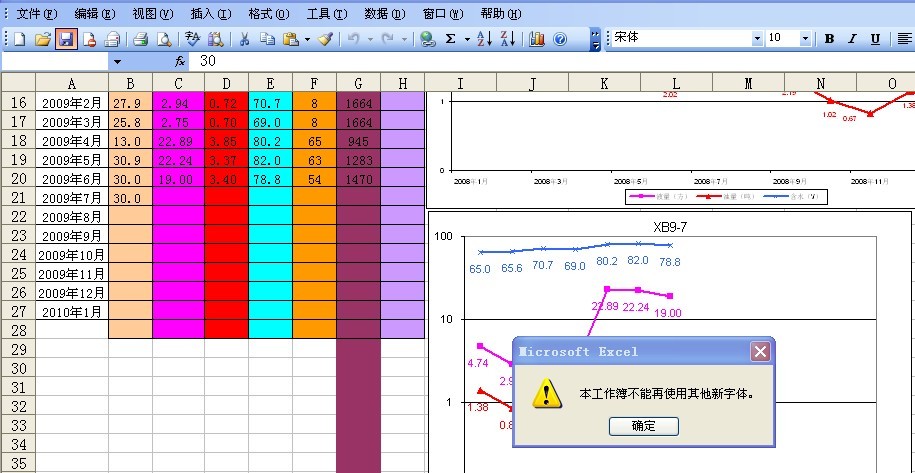The height and width of the screenshot is (473, 915).
Task: Open the 视图(V) menu
Action: pos(153,13)
